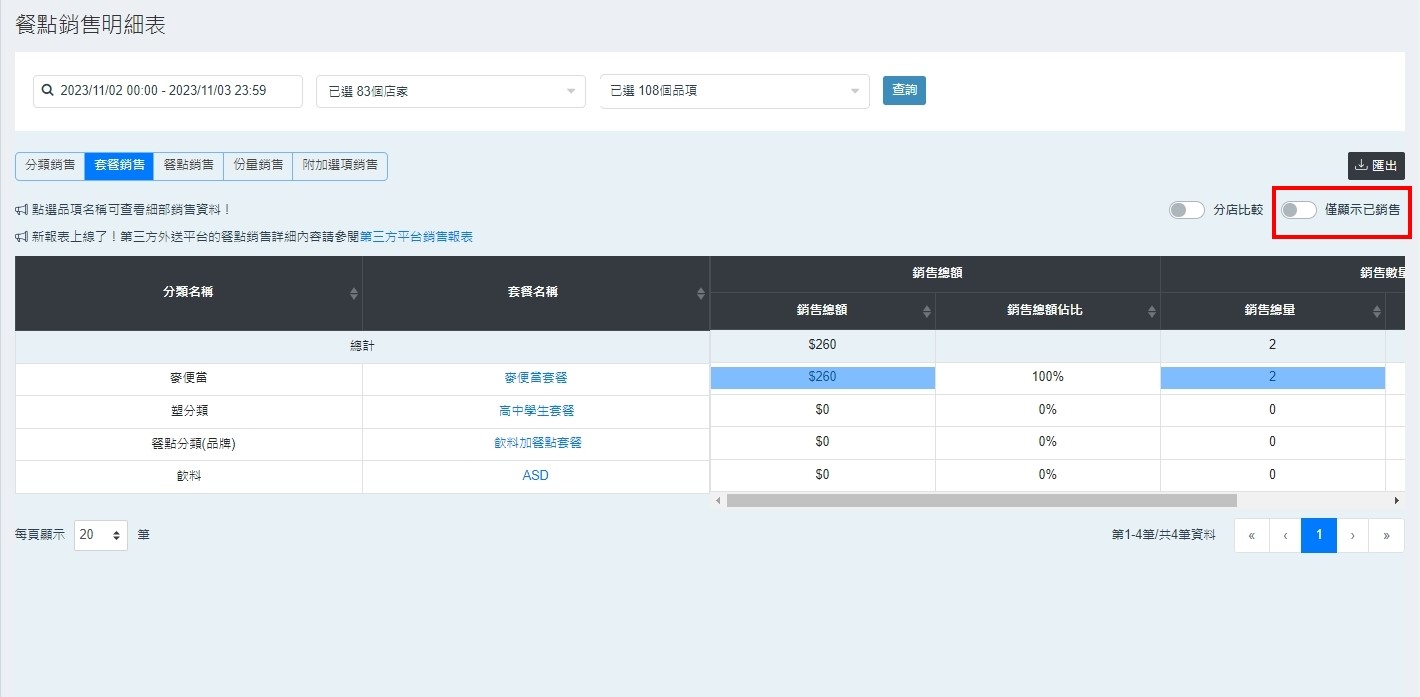Sort by 銷售總量 column sort icon
Image resolution: width=1420 pixels, height=697 pixels.
(x=1376, y=311)
